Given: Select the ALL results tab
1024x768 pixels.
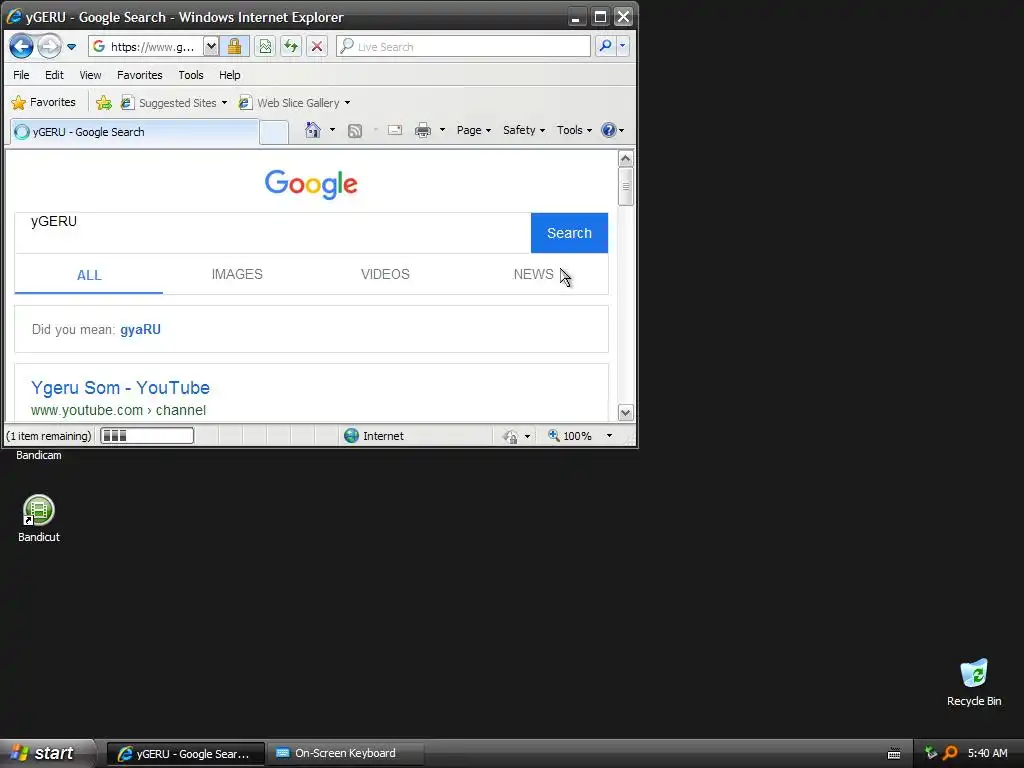Looking at the screenshot, I should [89, 275].
